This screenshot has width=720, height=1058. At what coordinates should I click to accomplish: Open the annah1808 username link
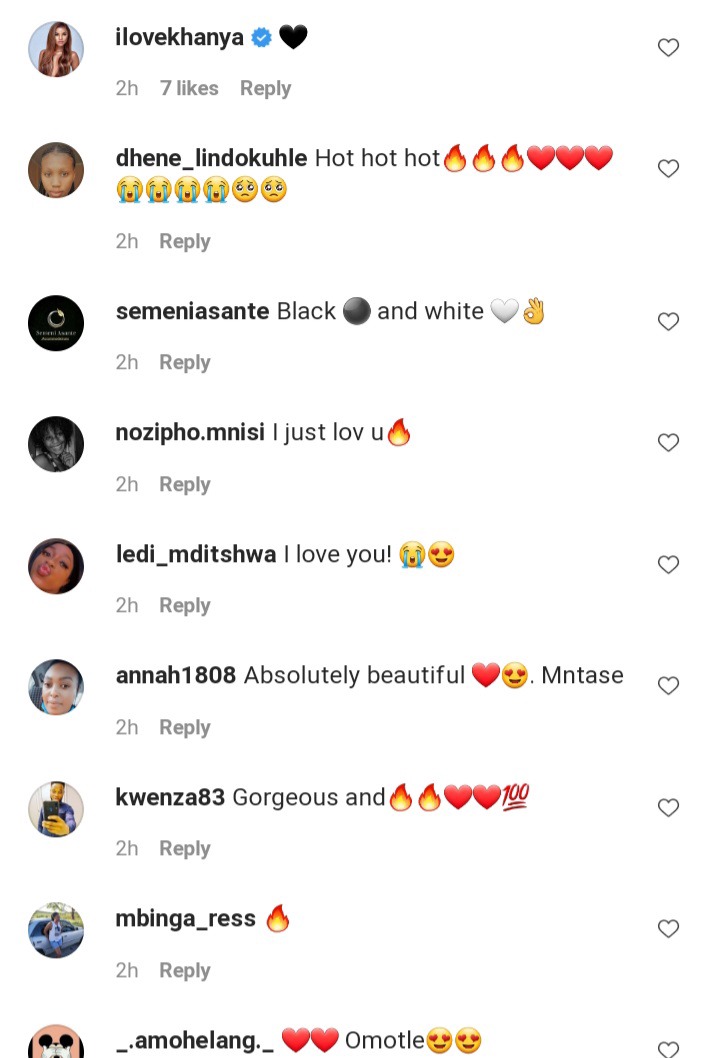point(175,675)
